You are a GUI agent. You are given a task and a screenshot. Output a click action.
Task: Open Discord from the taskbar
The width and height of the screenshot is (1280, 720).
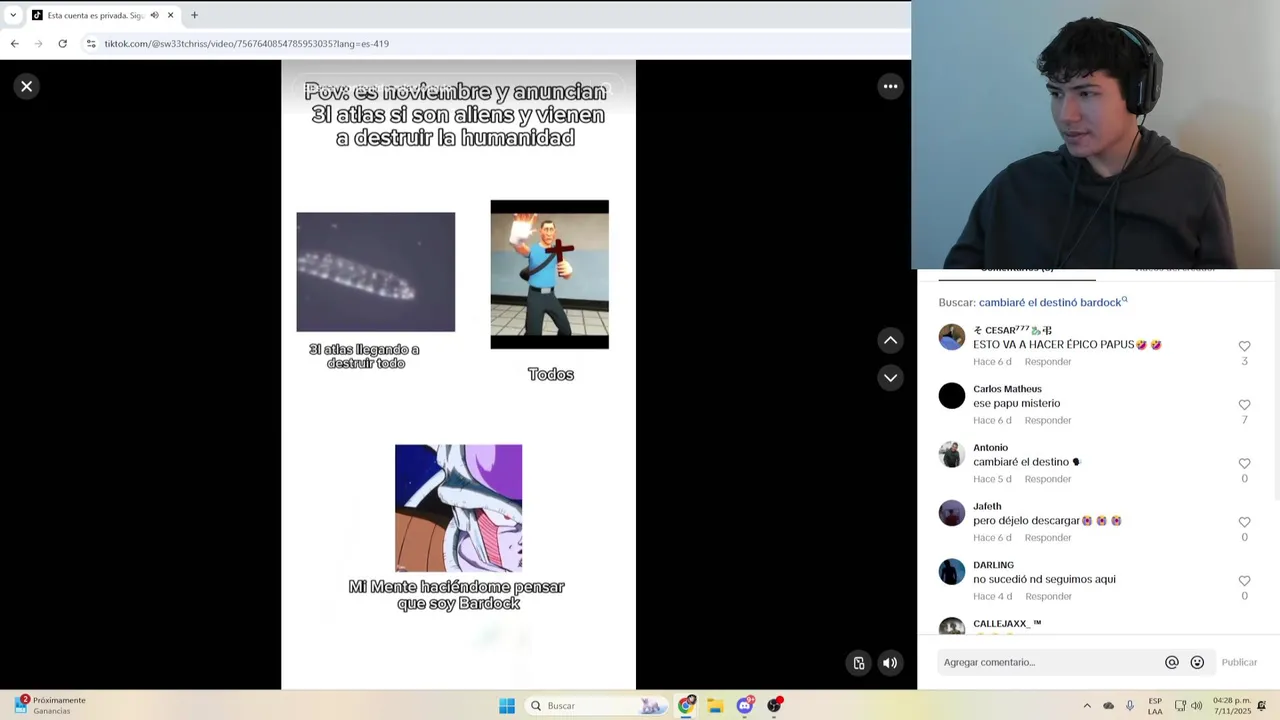(745, 706)
